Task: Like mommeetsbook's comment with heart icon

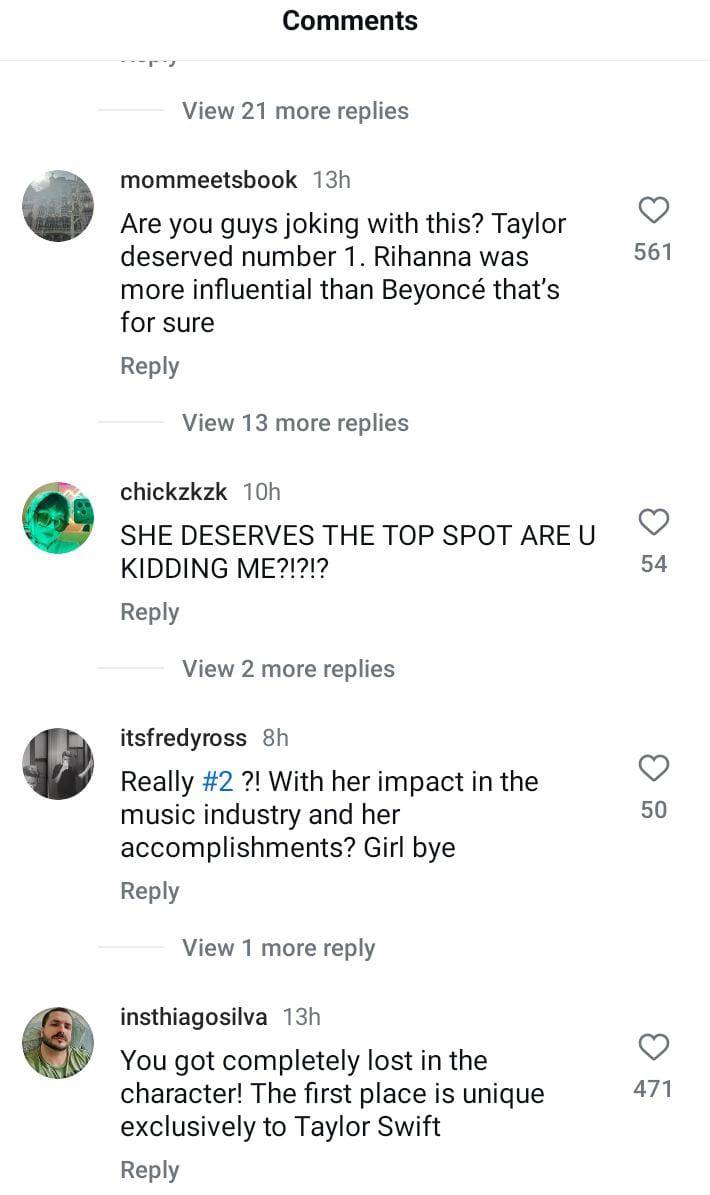Action: coord(653,210)
